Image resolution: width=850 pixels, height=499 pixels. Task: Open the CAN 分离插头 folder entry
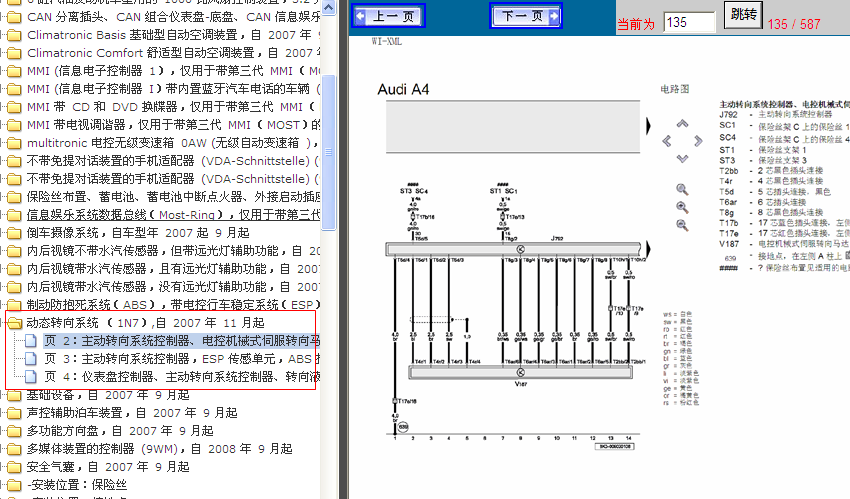coord(173,17)
